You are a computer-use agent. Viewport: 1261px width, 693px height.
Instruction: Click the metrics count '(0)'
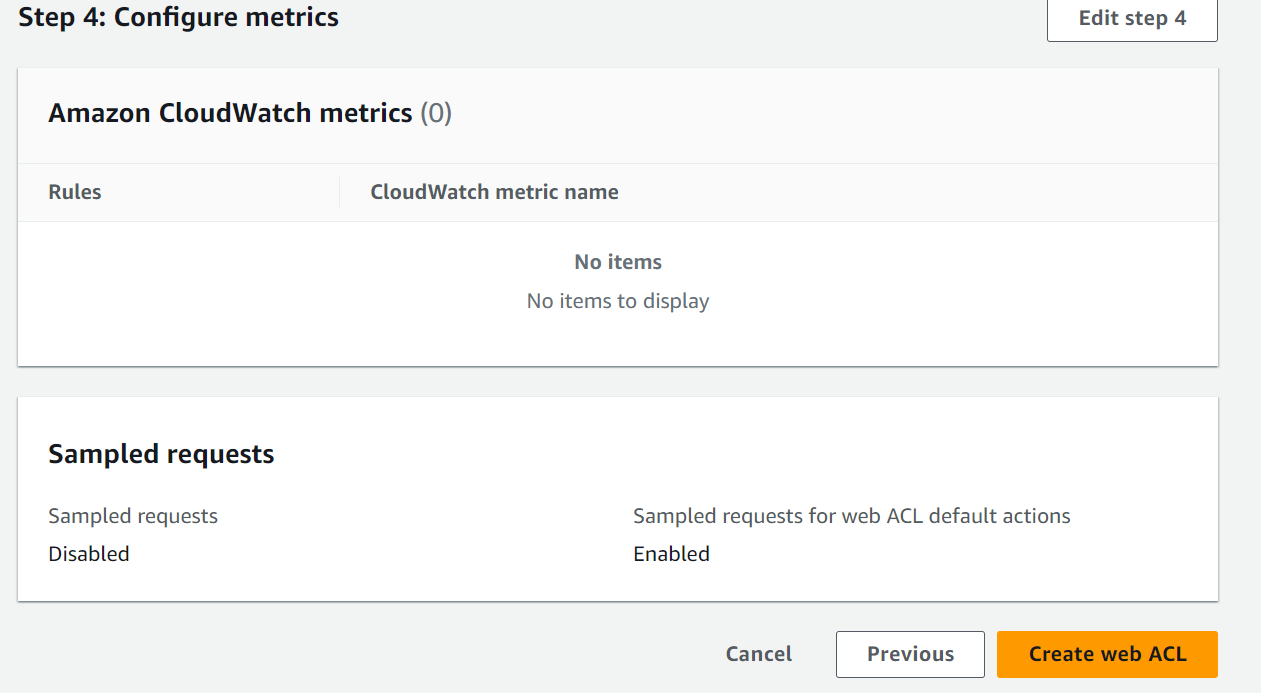(x=436, y=113)
